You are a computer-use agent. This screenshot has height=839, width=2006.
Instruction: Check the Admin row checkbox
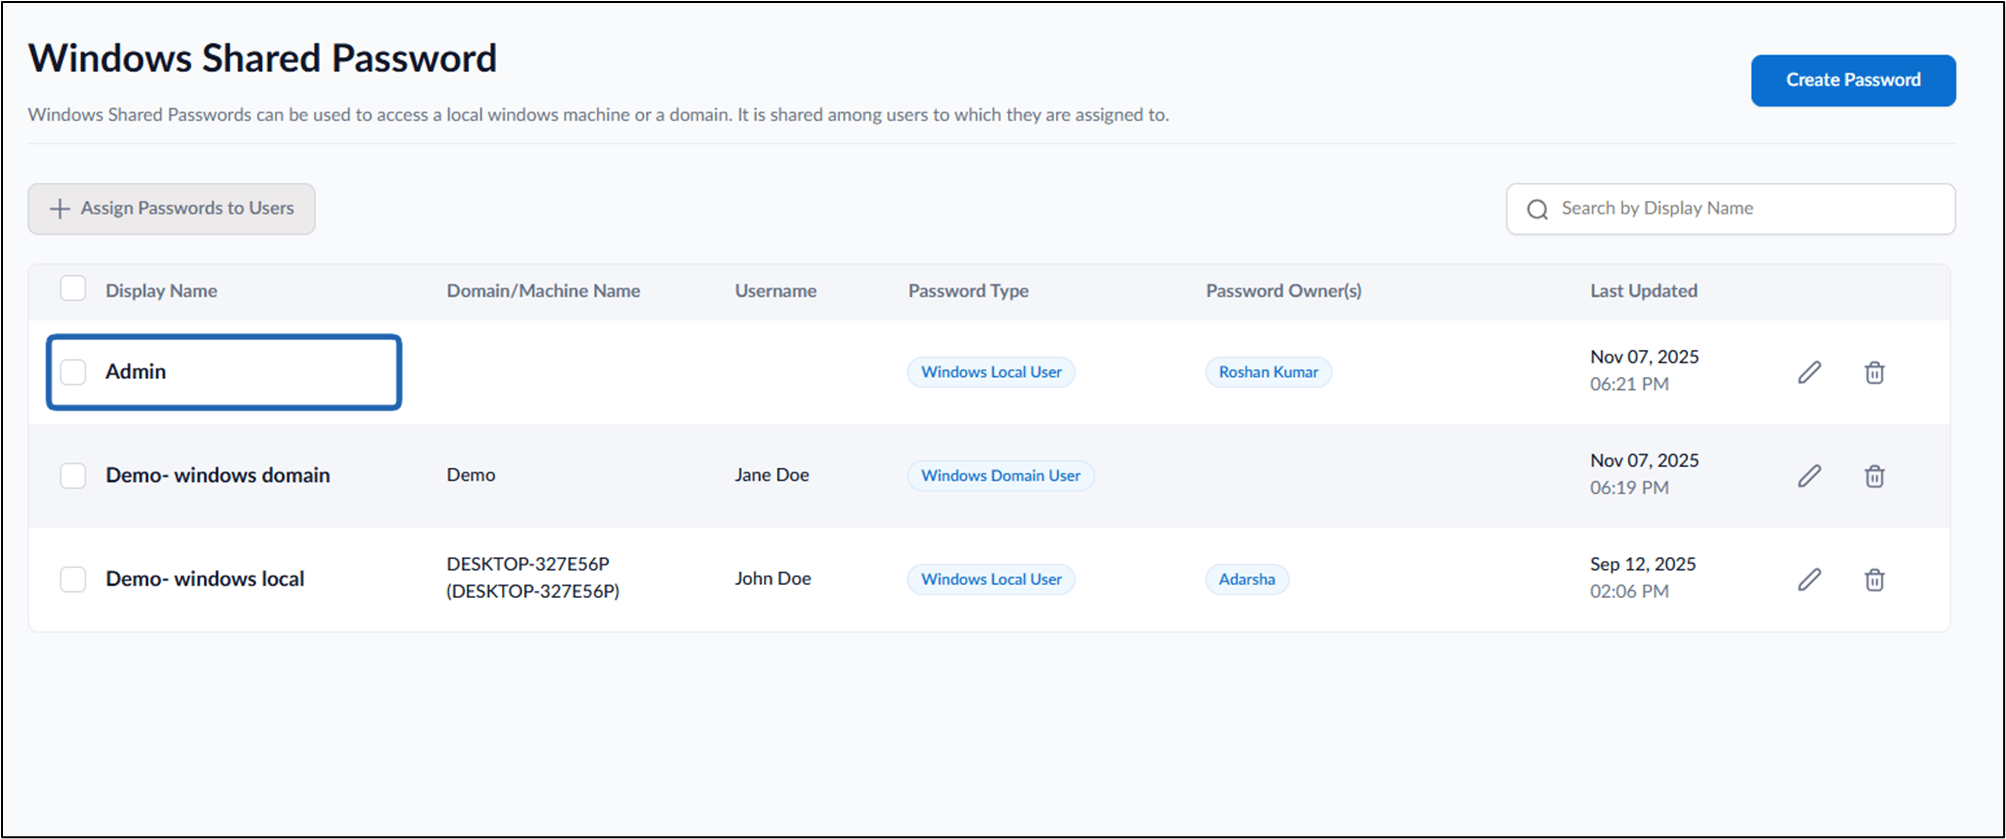[73, 372]
